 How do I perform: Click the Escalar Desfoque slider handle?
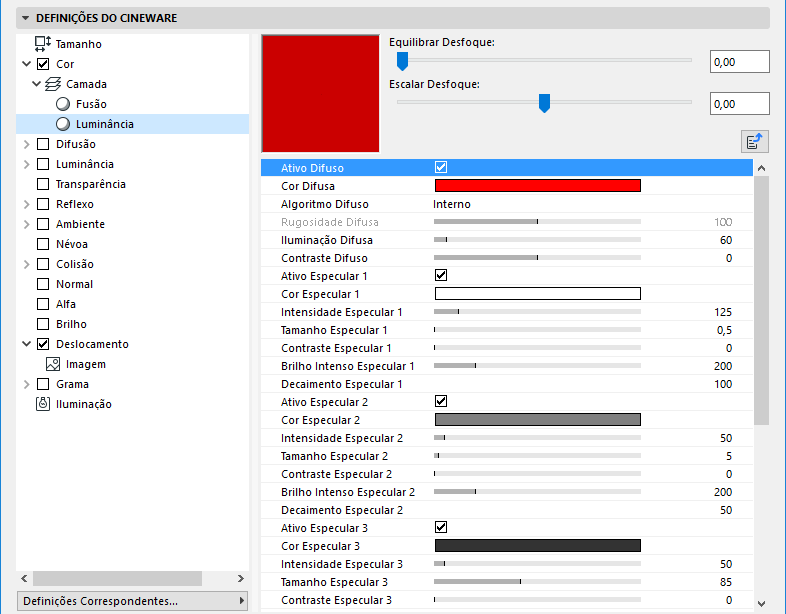[544, 103]
